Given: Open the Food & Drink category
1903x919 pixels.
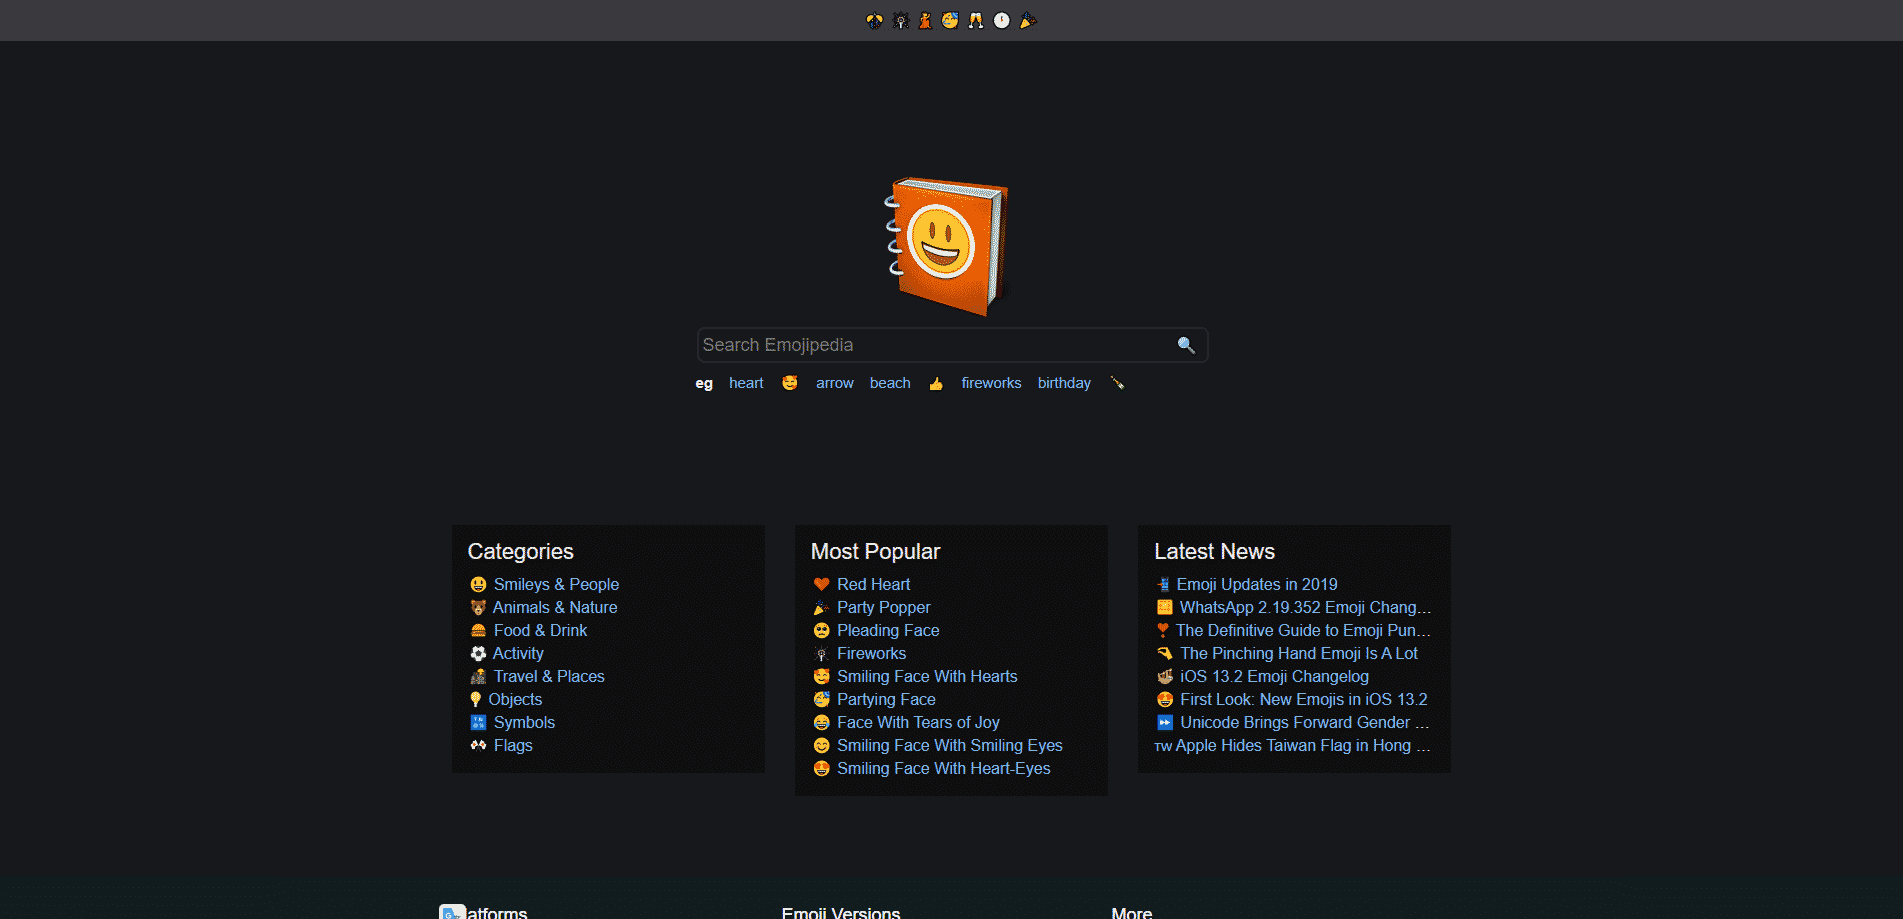Looking at the screenshot, I should tap(540, 630).
